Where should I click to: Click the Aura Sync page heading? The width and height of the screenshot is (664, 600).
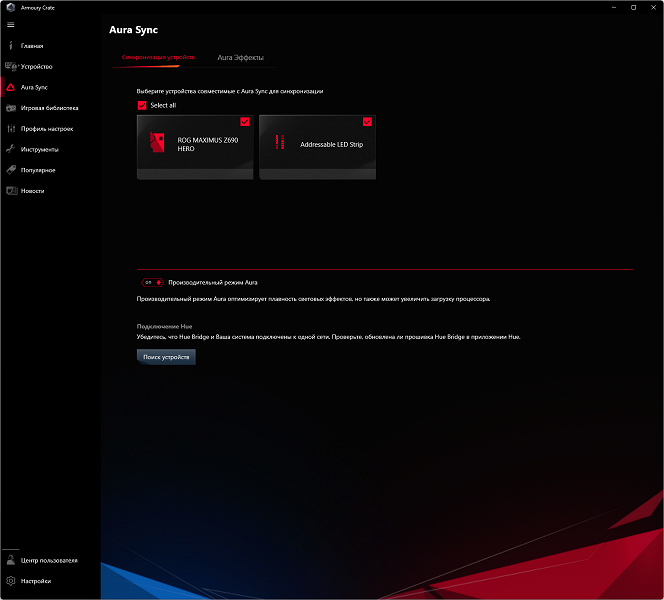(x=133, y=30)
